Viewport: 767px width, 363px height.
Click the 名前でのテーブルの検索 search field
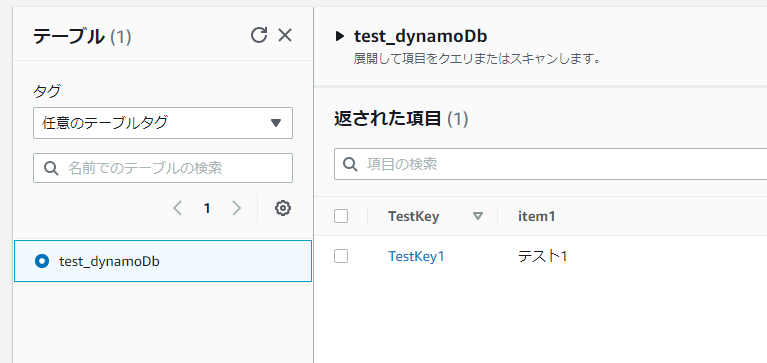tap(163, 168)
